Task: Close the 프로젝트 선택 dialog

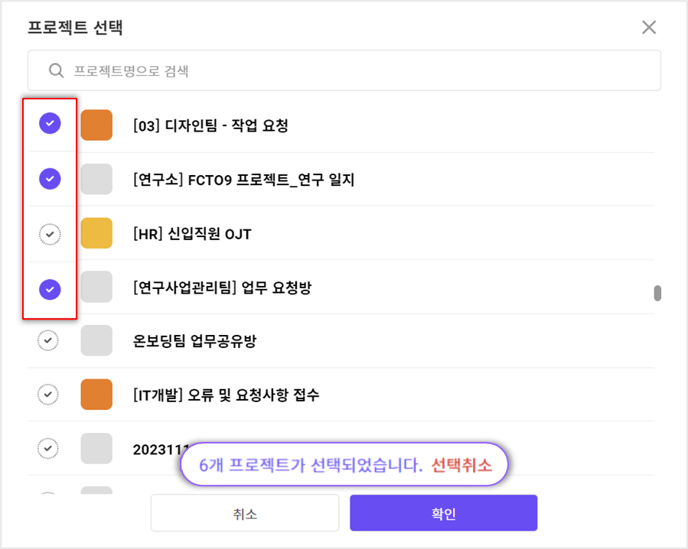Action: pyautogui.click(x=649, y=27)
